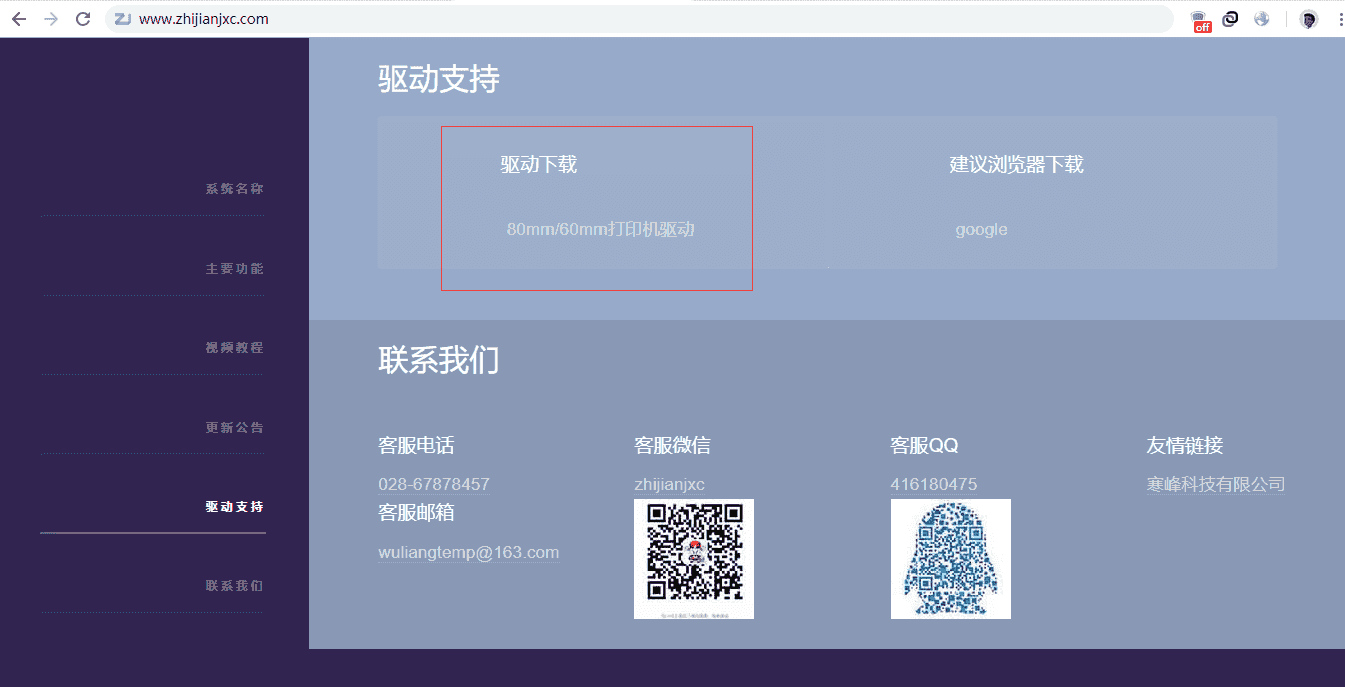Go to 系统名称 section in sidebar
The width and height of the screenshot is (1345, 687).
point(234,189)
